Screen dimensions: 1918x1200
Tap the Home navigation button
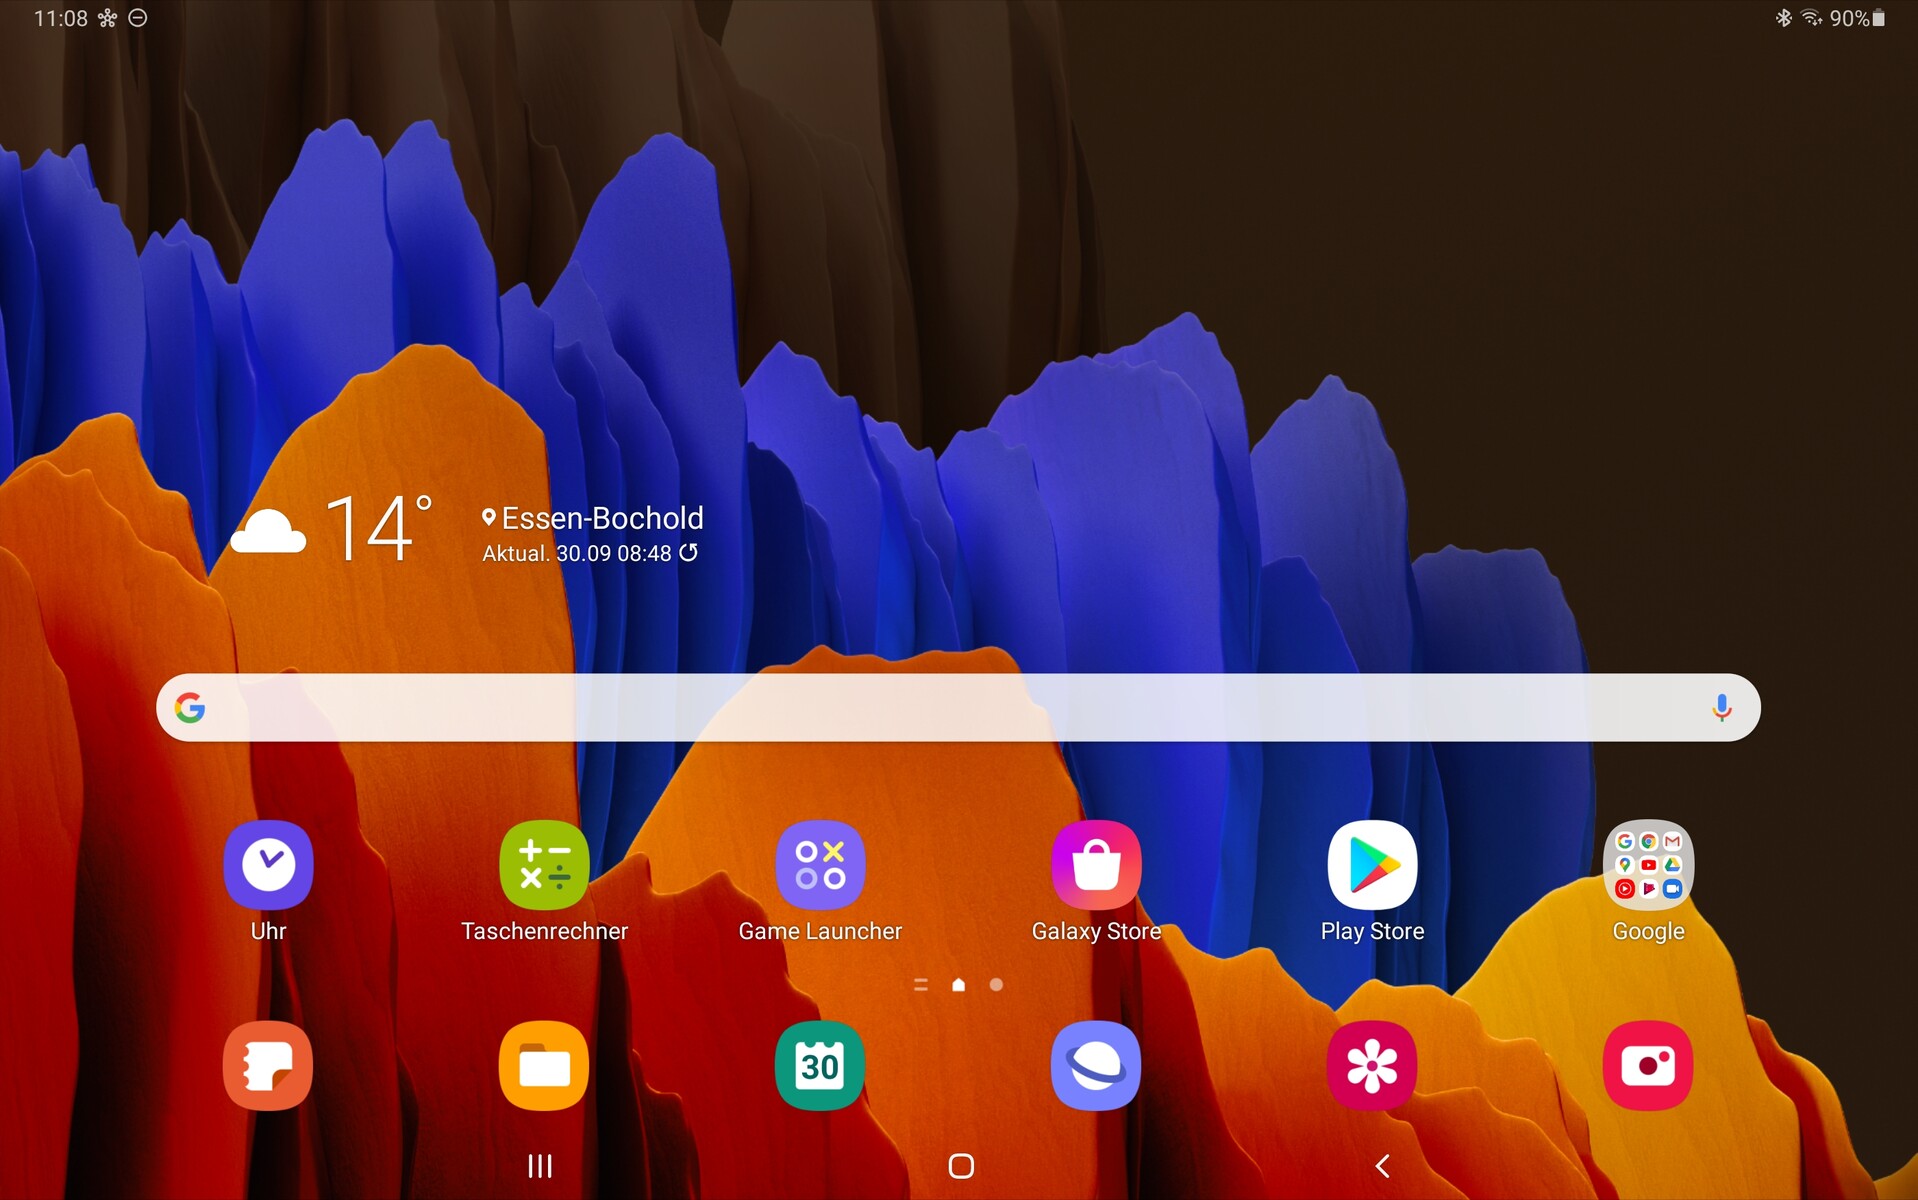[961, 1166]
